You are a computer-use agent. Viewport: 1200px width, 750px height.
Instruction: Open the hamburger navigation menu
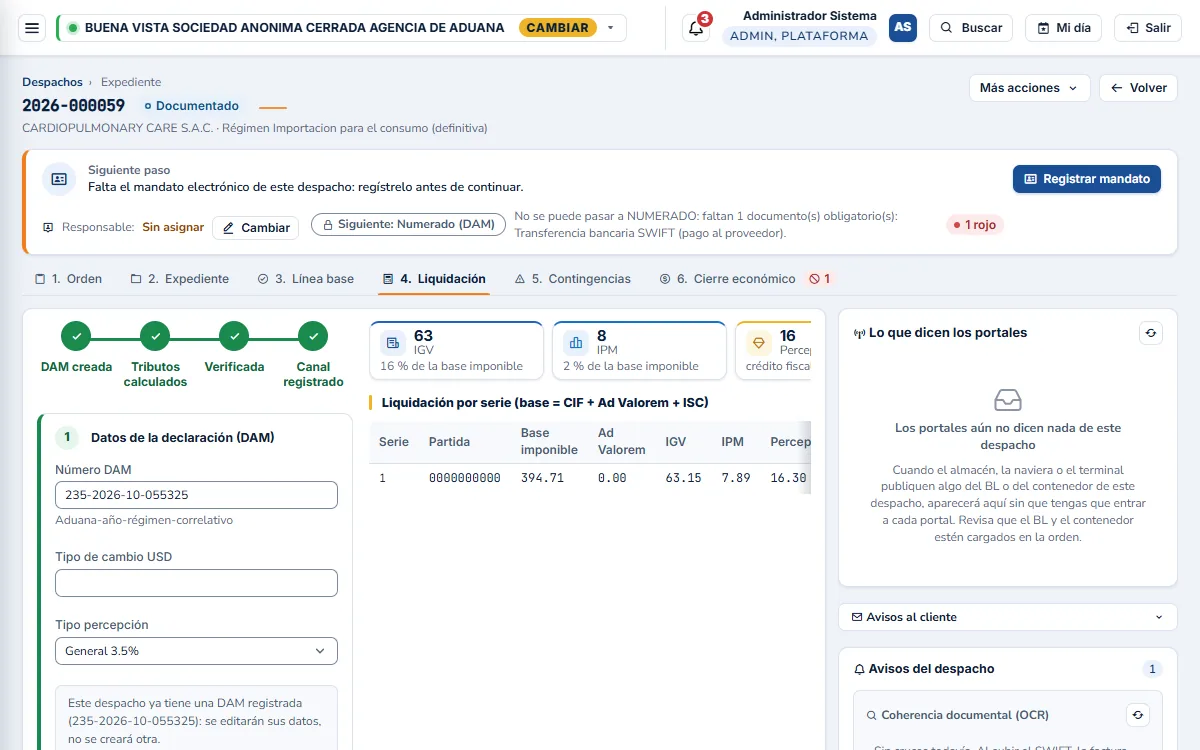coord(32,28)
